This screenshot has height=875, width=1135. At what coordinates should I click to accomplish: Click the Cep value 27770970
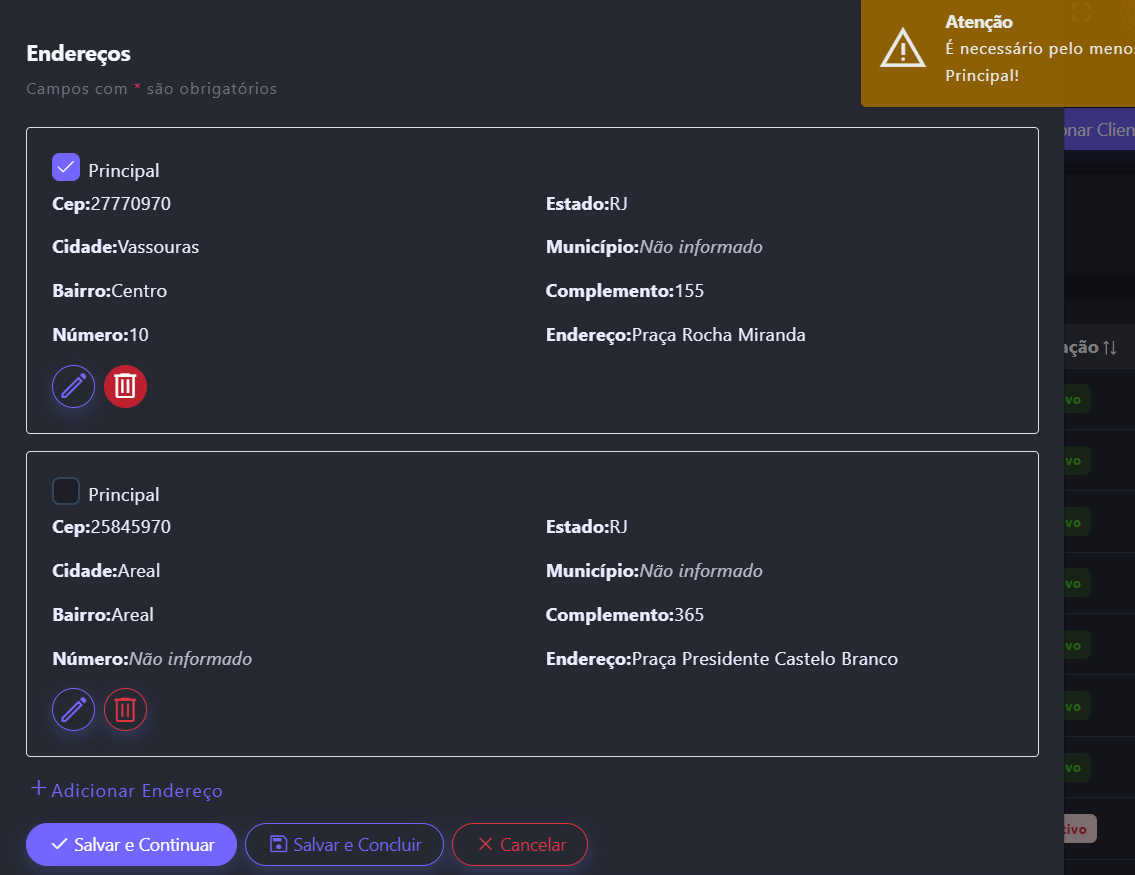point(130,204)
